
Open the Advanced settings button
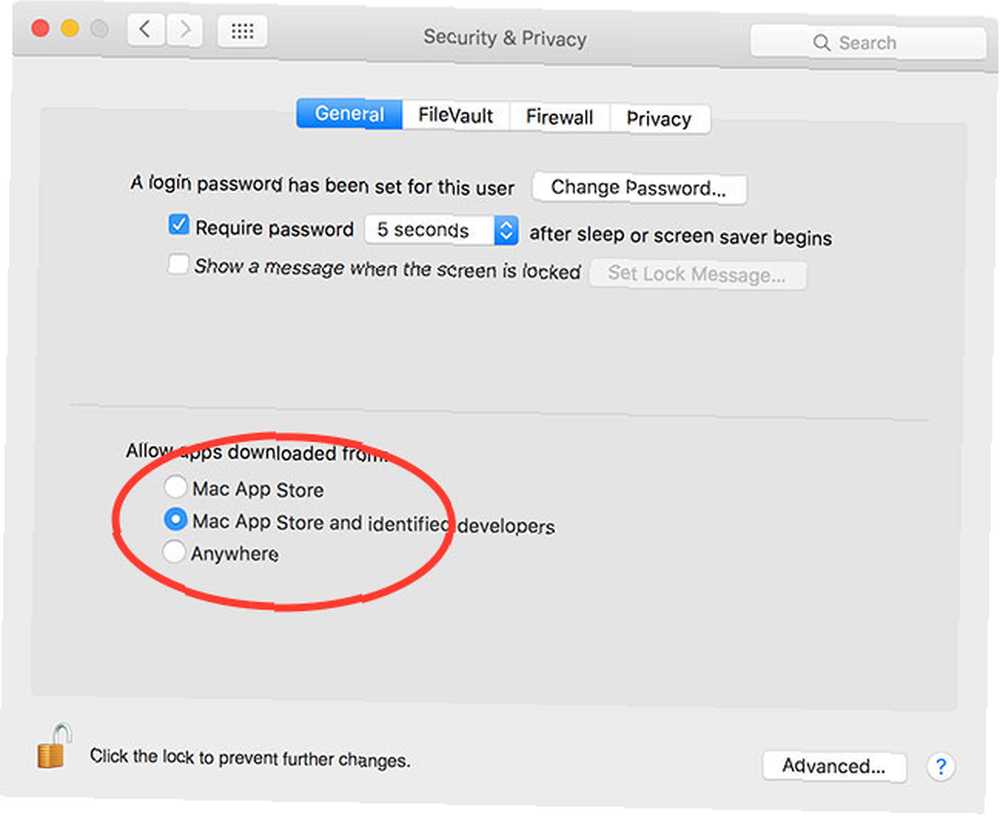click(x=834, y=765)
